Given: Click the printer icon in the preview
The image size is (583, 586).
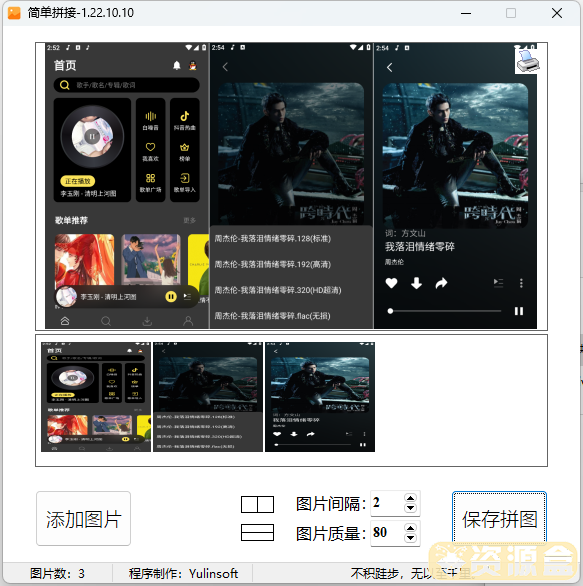Looking at the screenshot, I should [528, 61].
